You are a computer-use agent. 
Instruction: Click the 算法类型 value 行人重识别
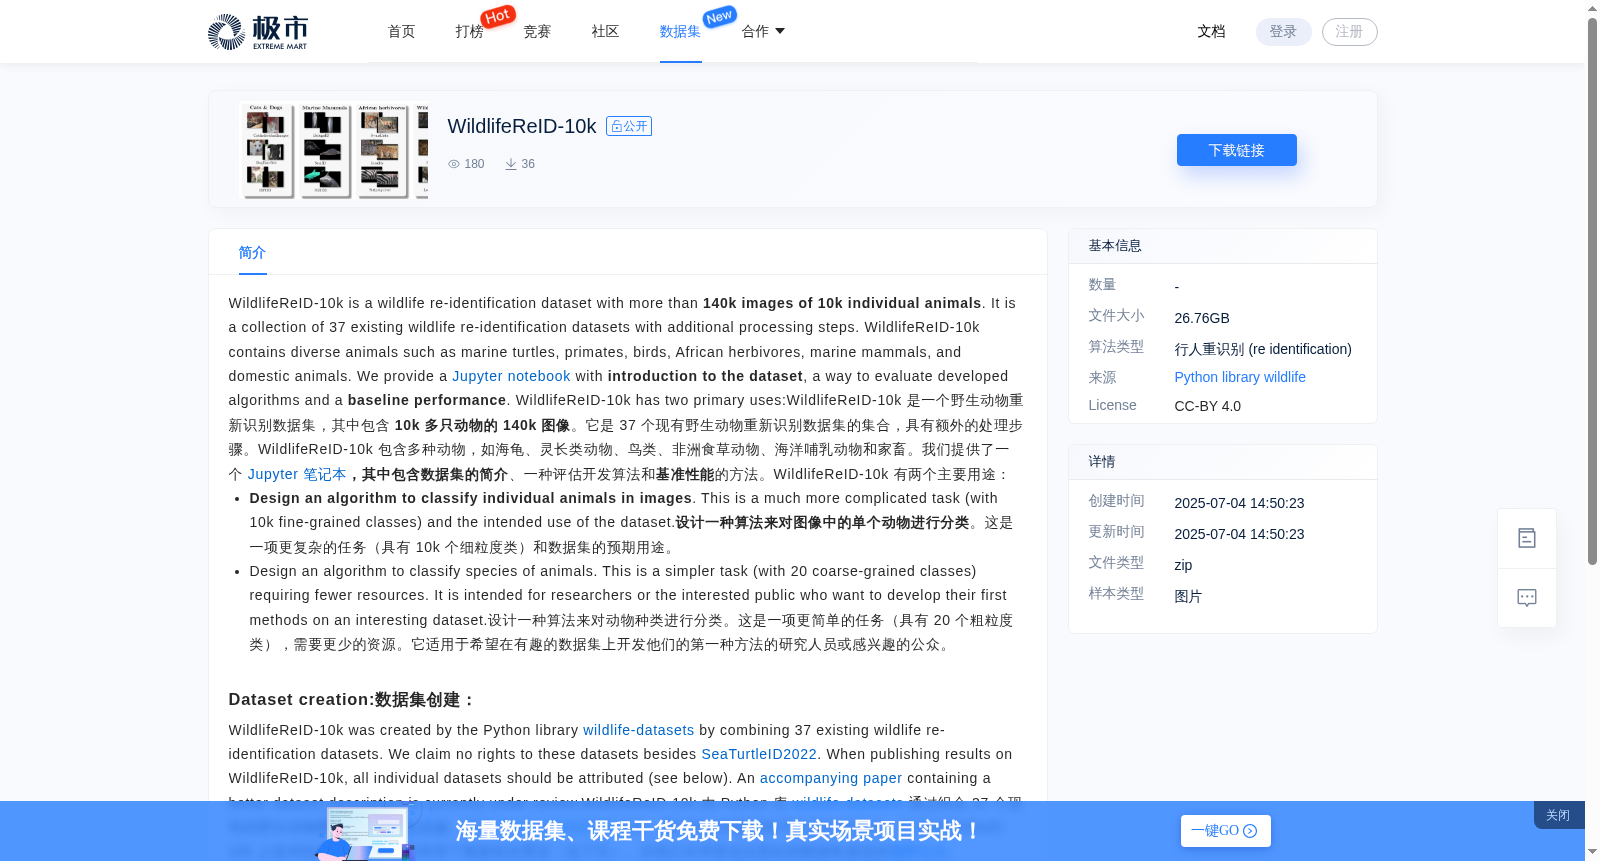click(x=1263, y=349)
